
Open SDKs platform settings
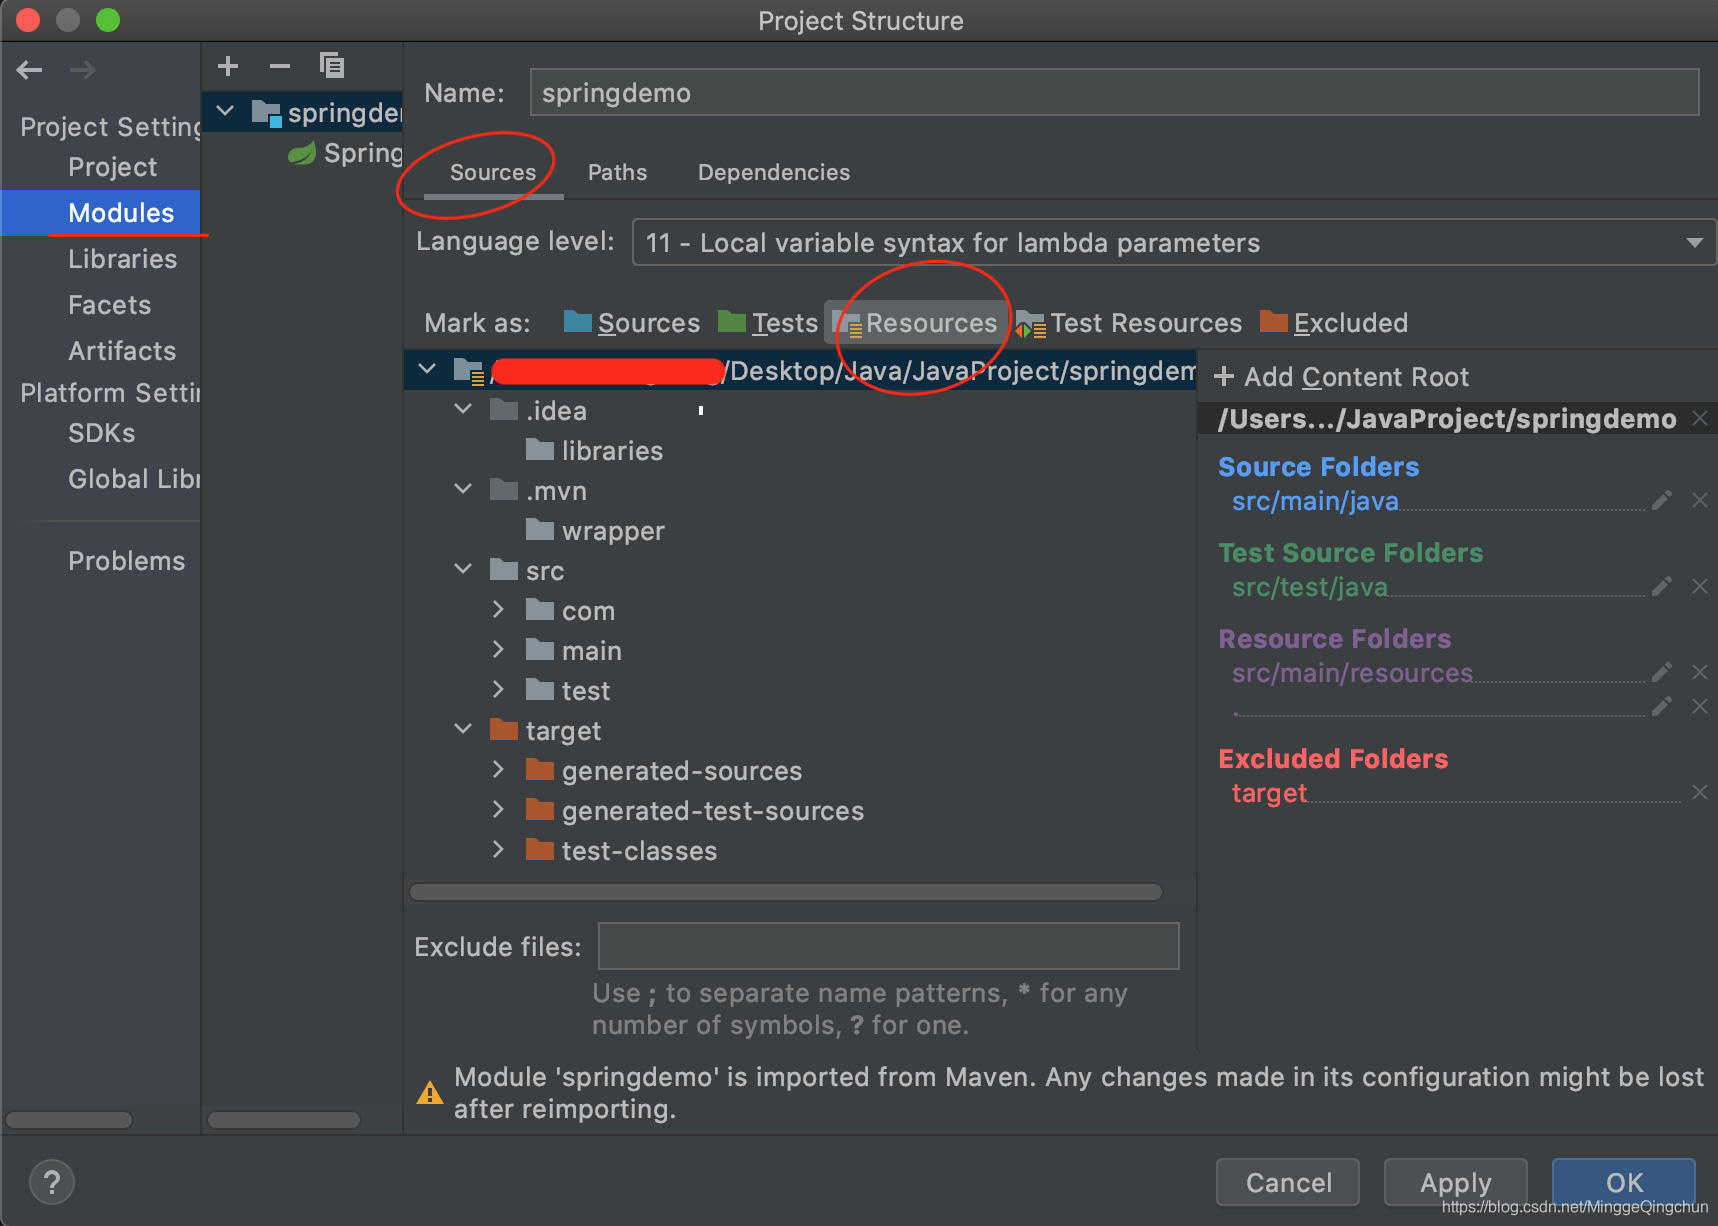point(101,433)
